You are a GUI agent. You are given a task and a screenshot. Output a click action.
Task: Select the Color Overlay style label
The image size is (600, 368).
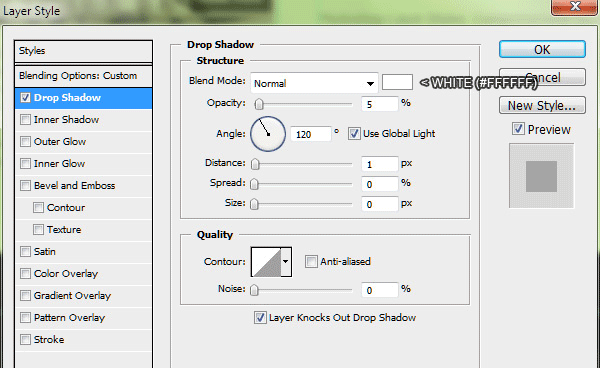point(66,274)
